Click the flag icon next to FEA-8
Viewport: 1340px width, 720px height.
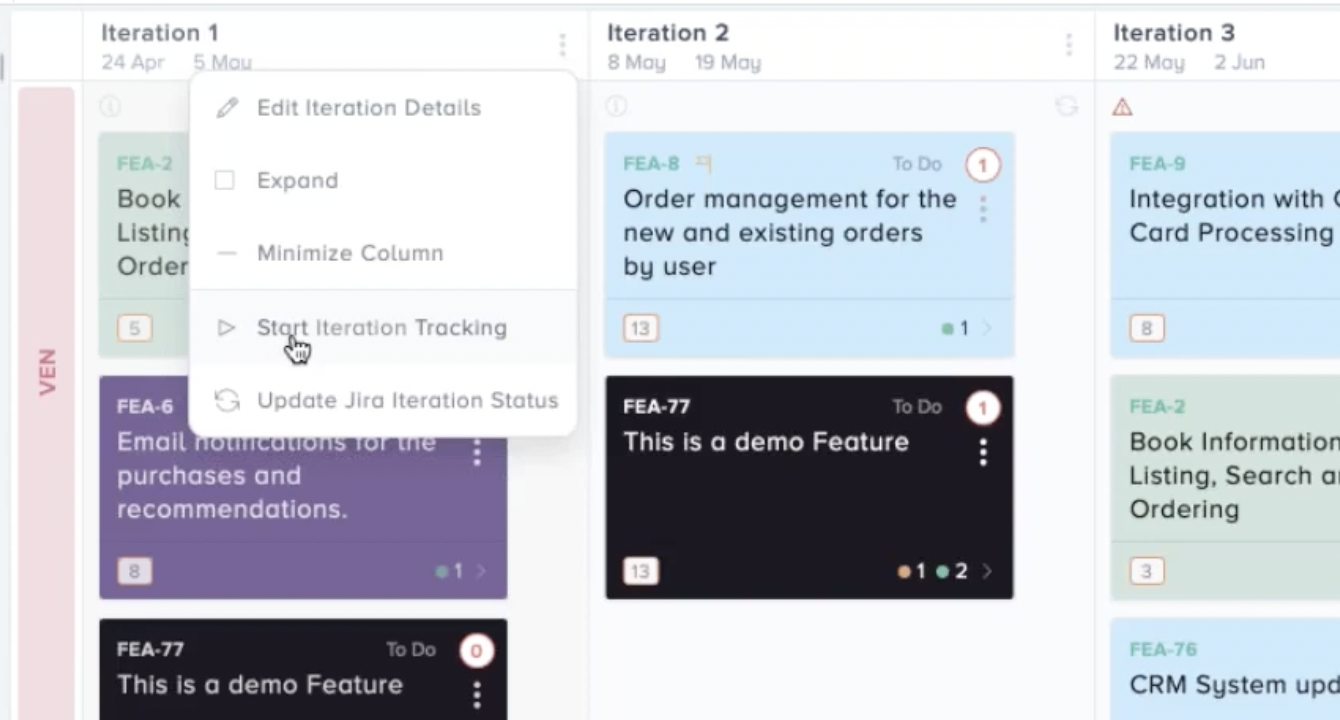(704, 163)
